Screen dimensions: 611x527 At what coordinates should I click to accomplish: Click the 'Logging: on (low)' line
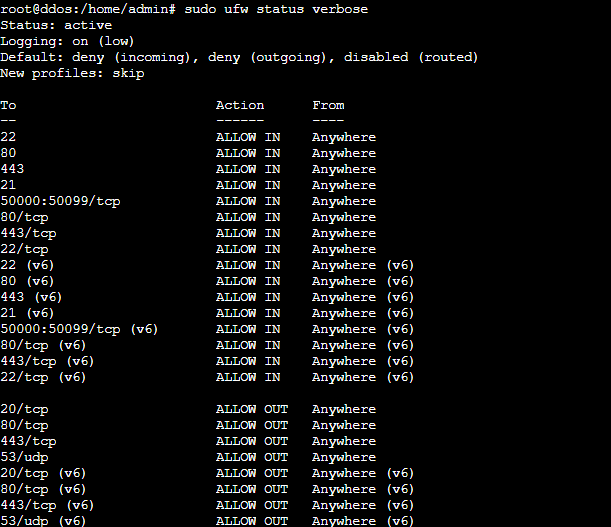pos(67,41)
